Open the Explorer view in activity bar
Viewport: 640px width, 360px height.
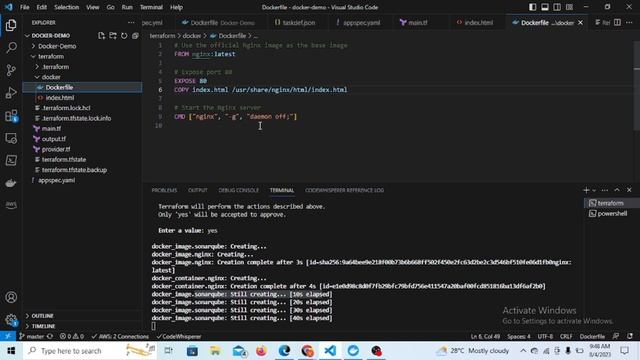[11, 25]
